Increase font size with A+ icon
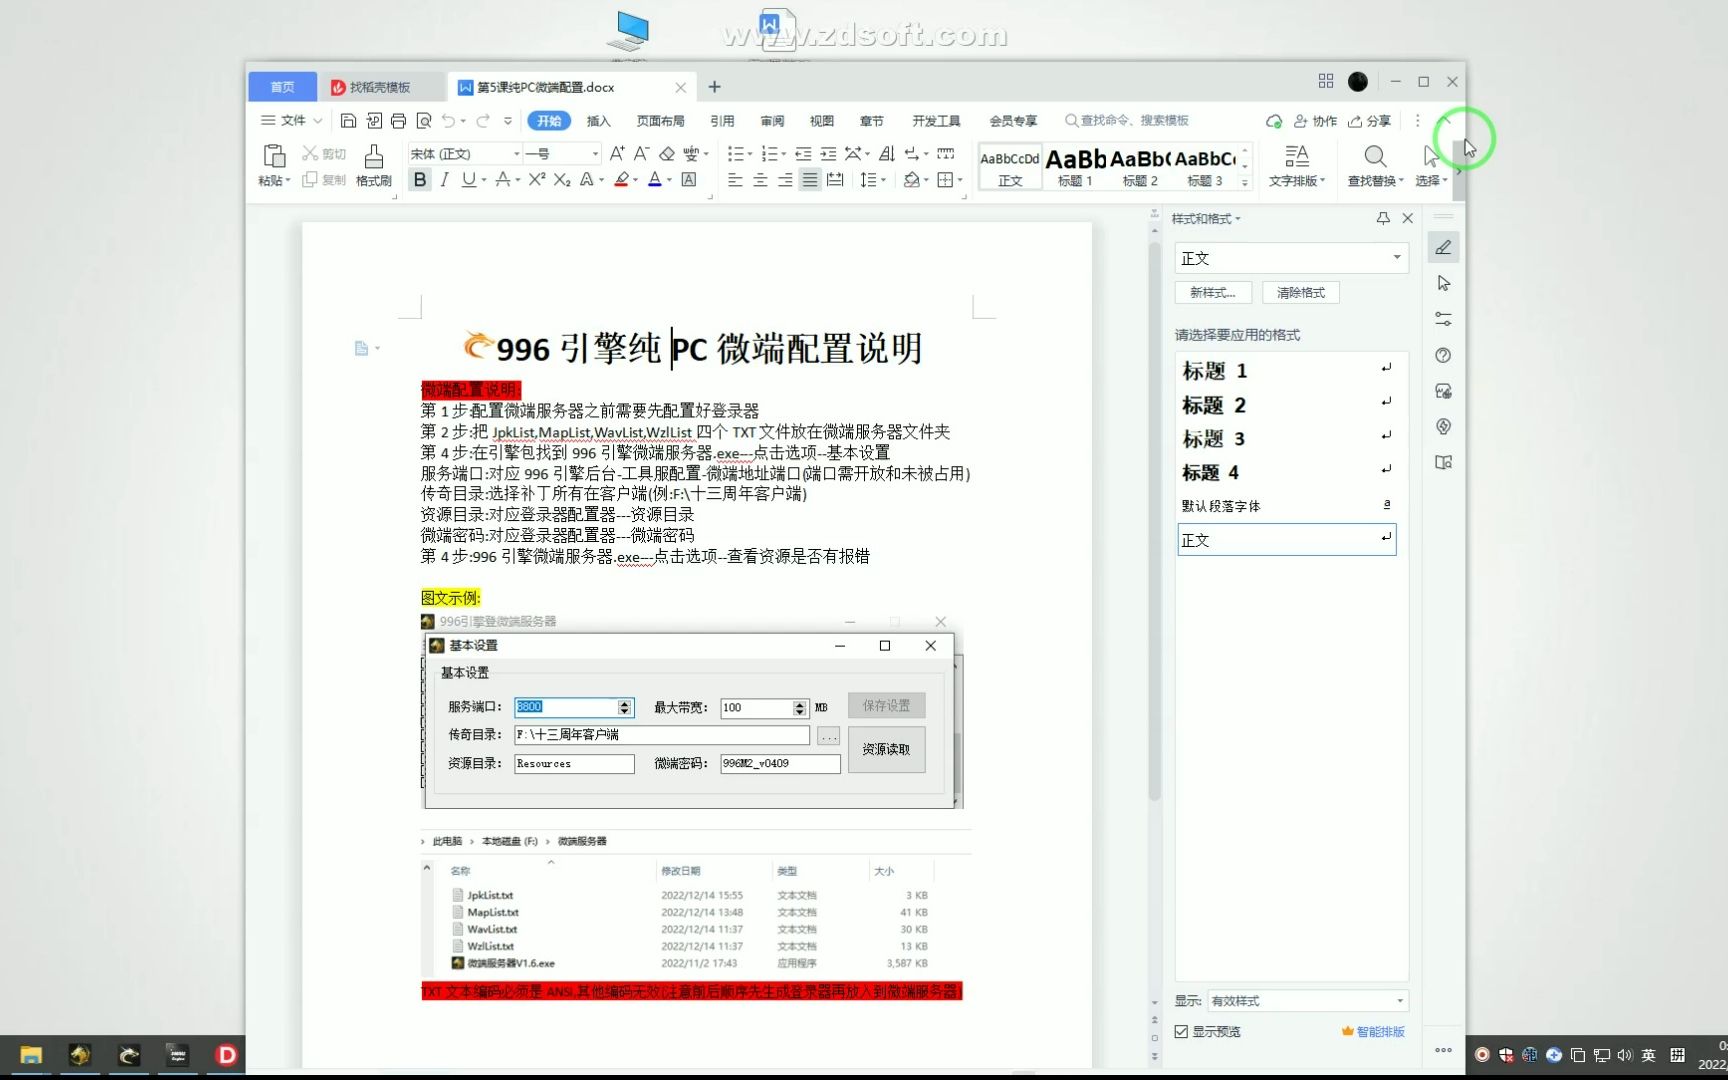1728x1080 pixels. (x=617, y=153)
